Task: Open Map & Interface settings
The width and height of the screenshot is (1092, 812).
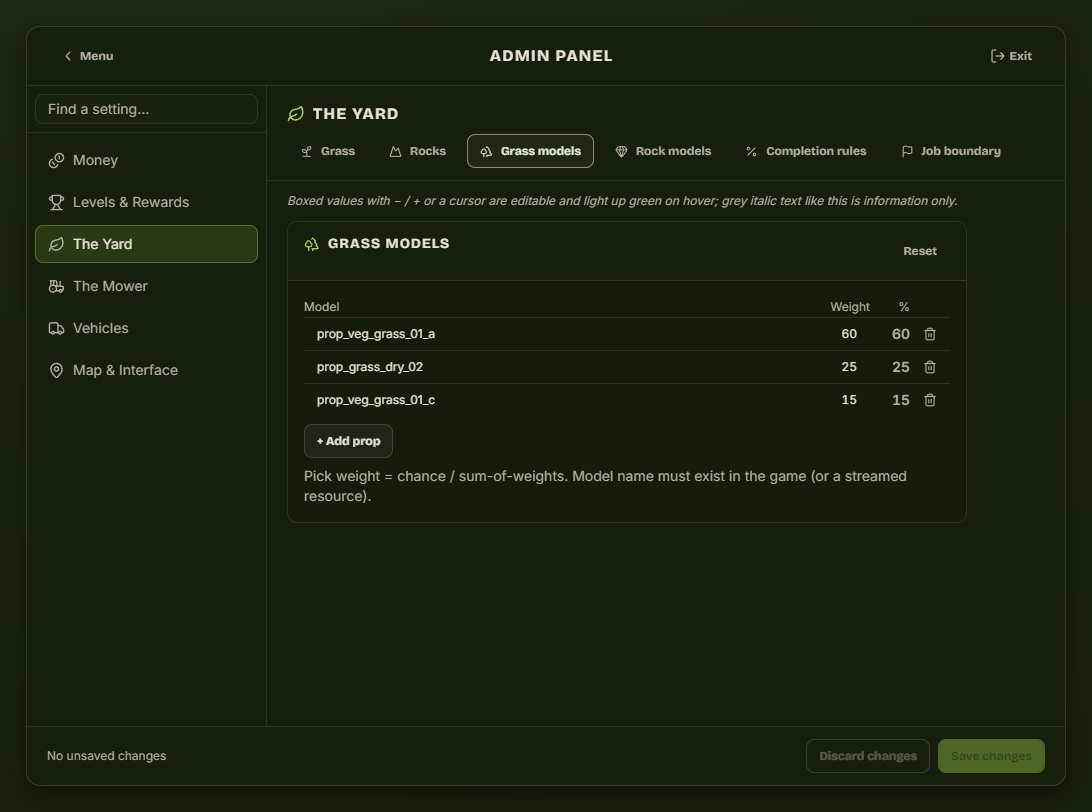Action: [146, 370]
